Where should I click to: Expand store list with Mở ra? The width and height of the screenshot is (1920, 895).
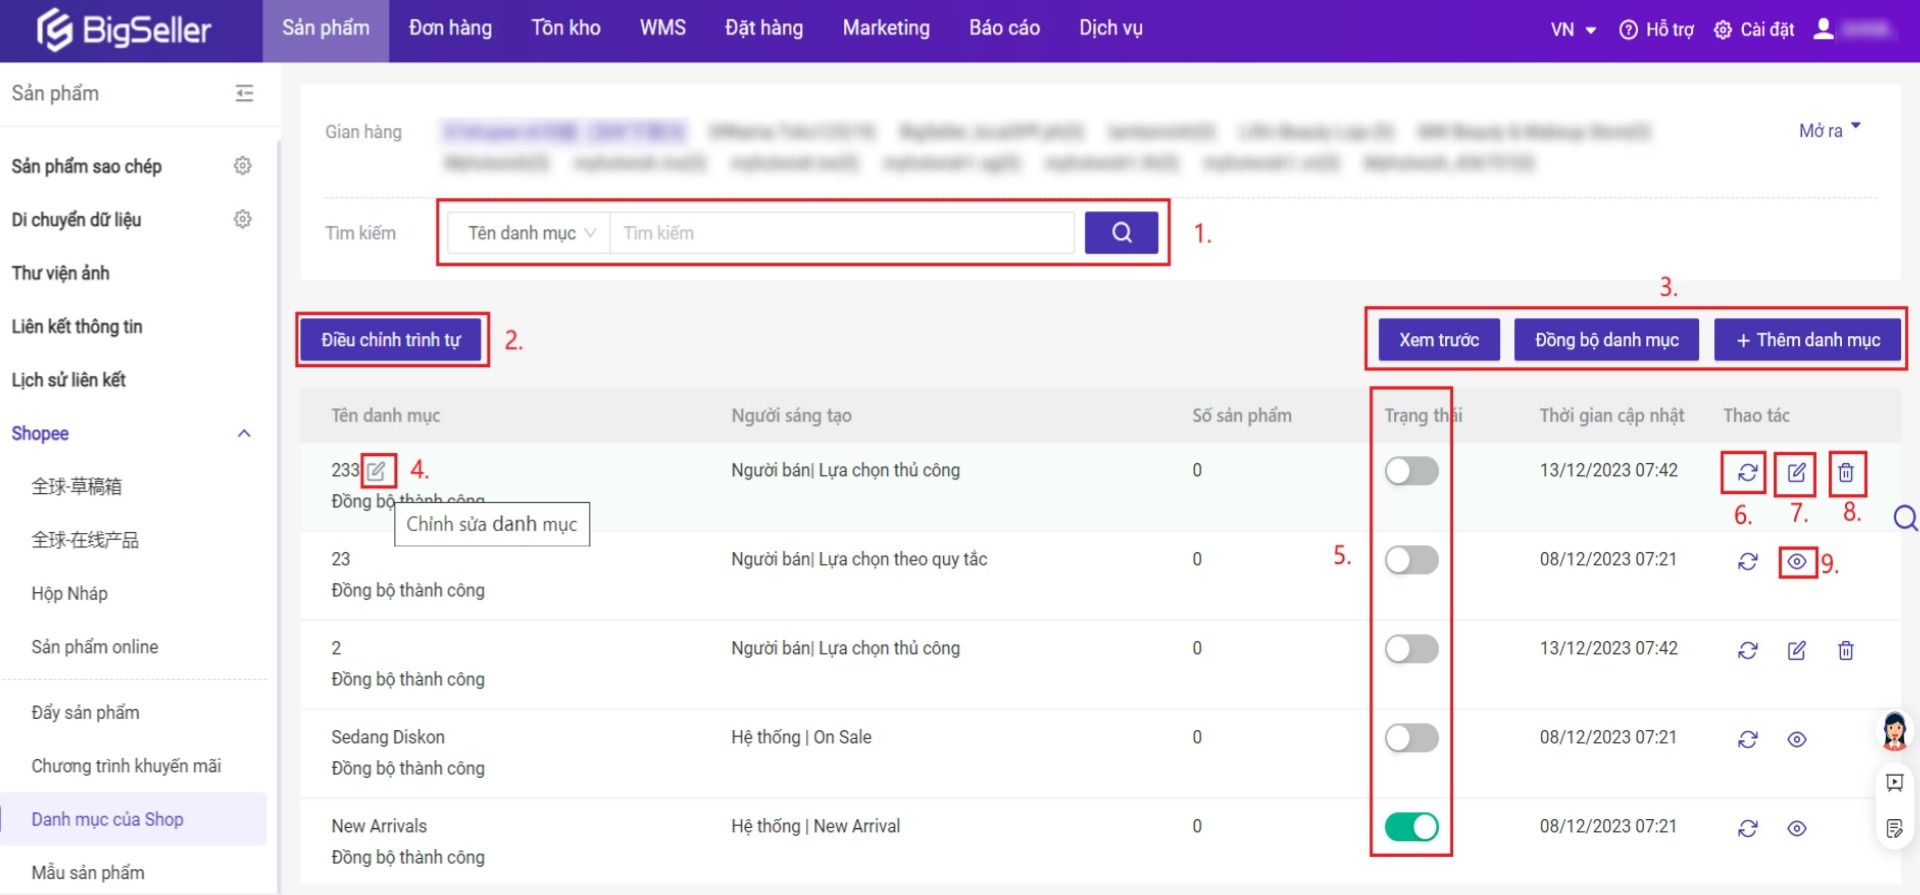click(x=1829, y=130)
